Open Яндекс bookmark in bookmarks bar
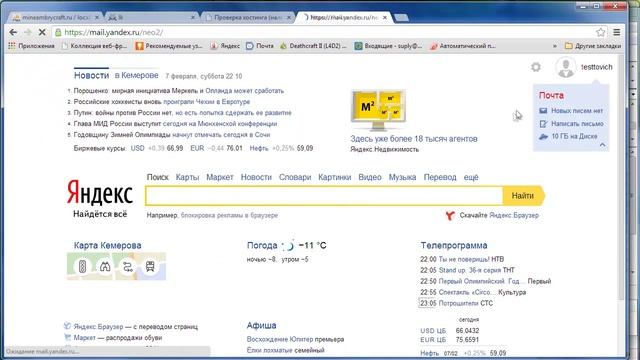The width and height of the screenshot is (640, 360). click(225, 46)
